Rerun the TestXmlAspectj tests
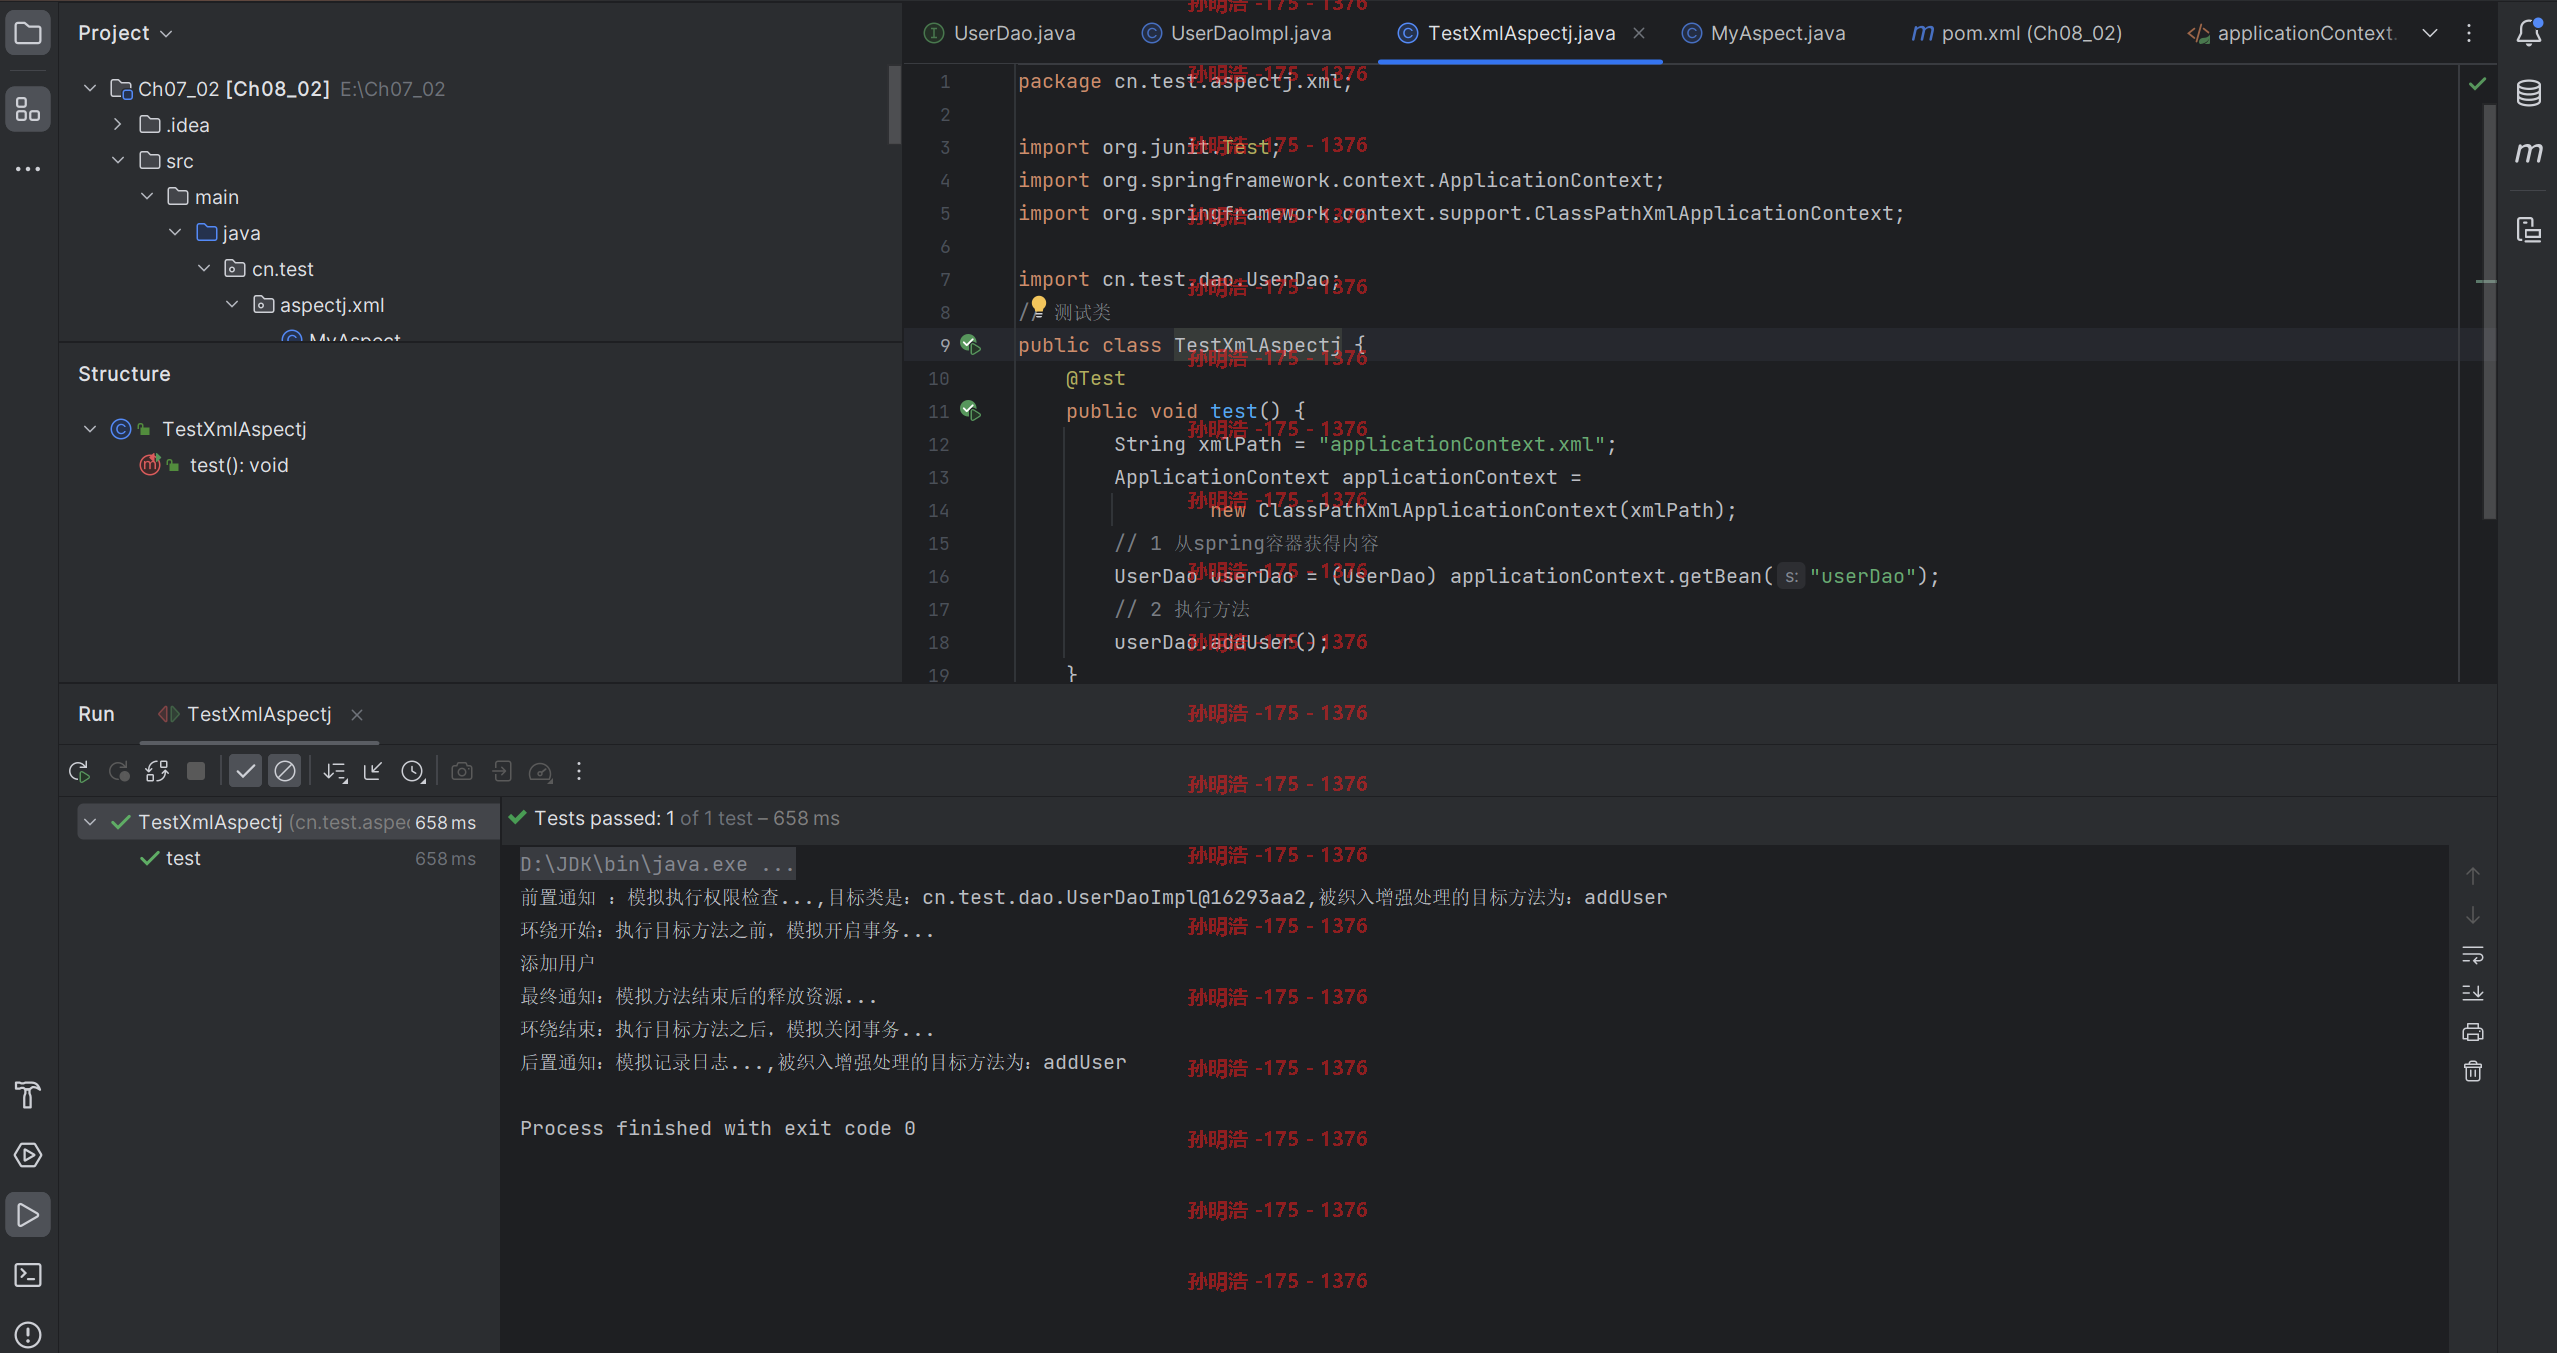This screenshot has width=2557, height=1353. pyautogui.click(x=79, y=771)
